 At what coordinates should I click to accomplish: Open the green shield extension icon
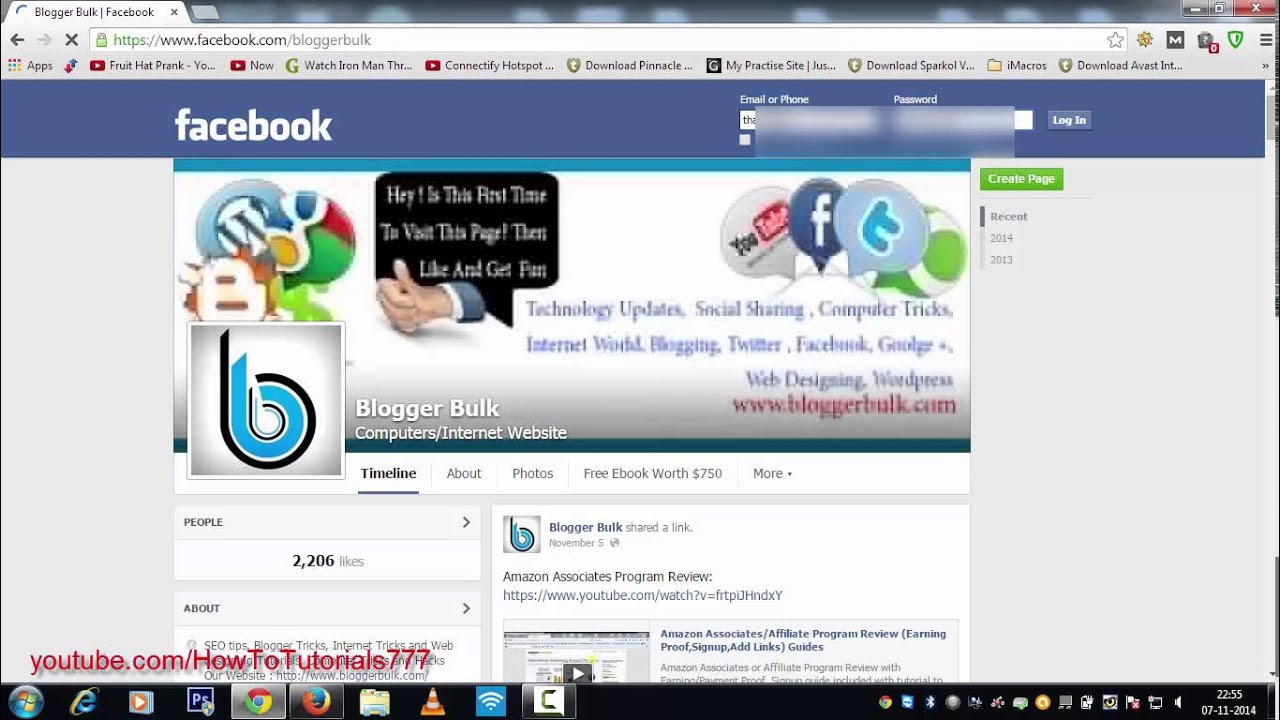click(x=1235, y=40)
